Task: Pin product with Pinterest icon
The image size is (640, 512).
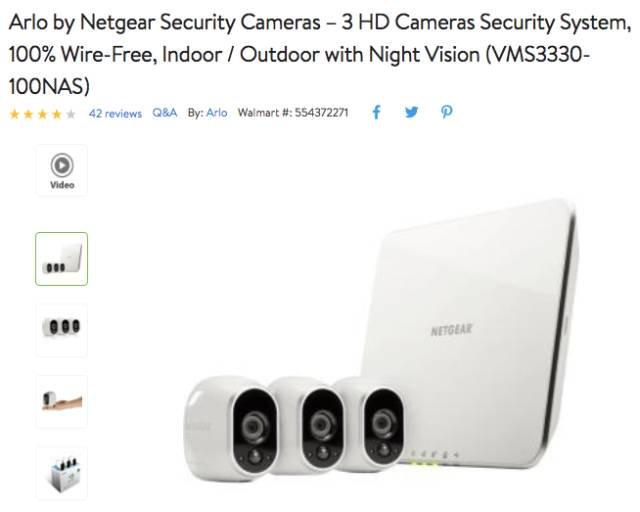Action: coord(447,112)
